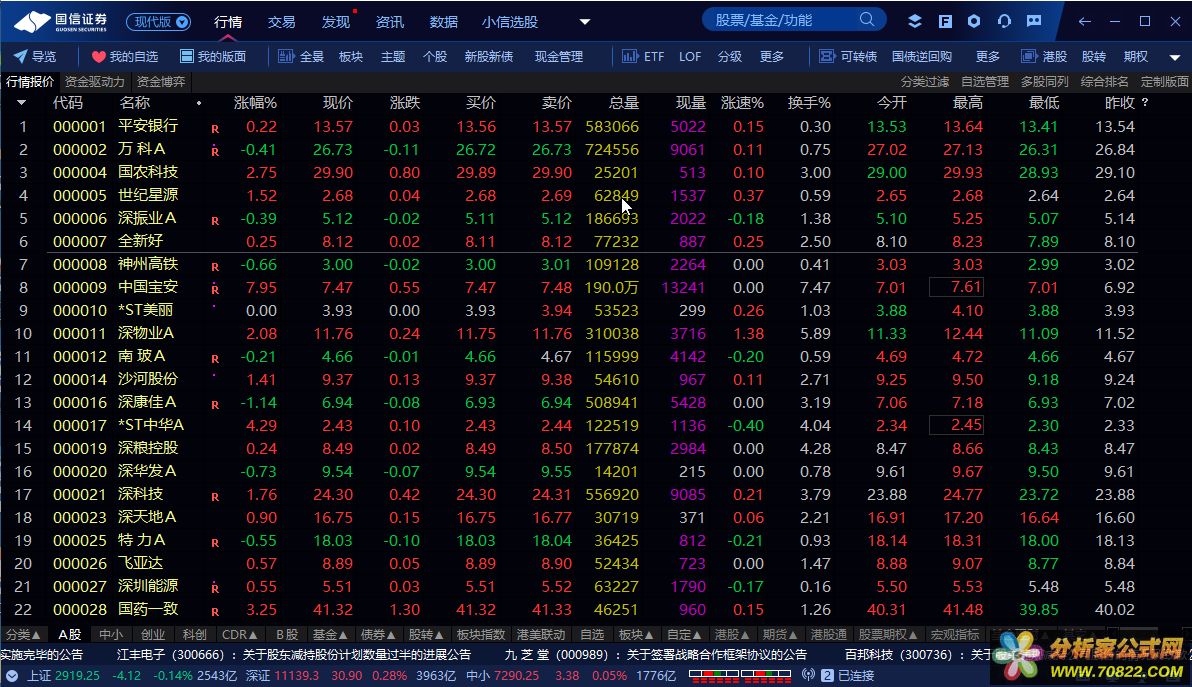Click the R marker for 深科技

click(x=215, y=497)
